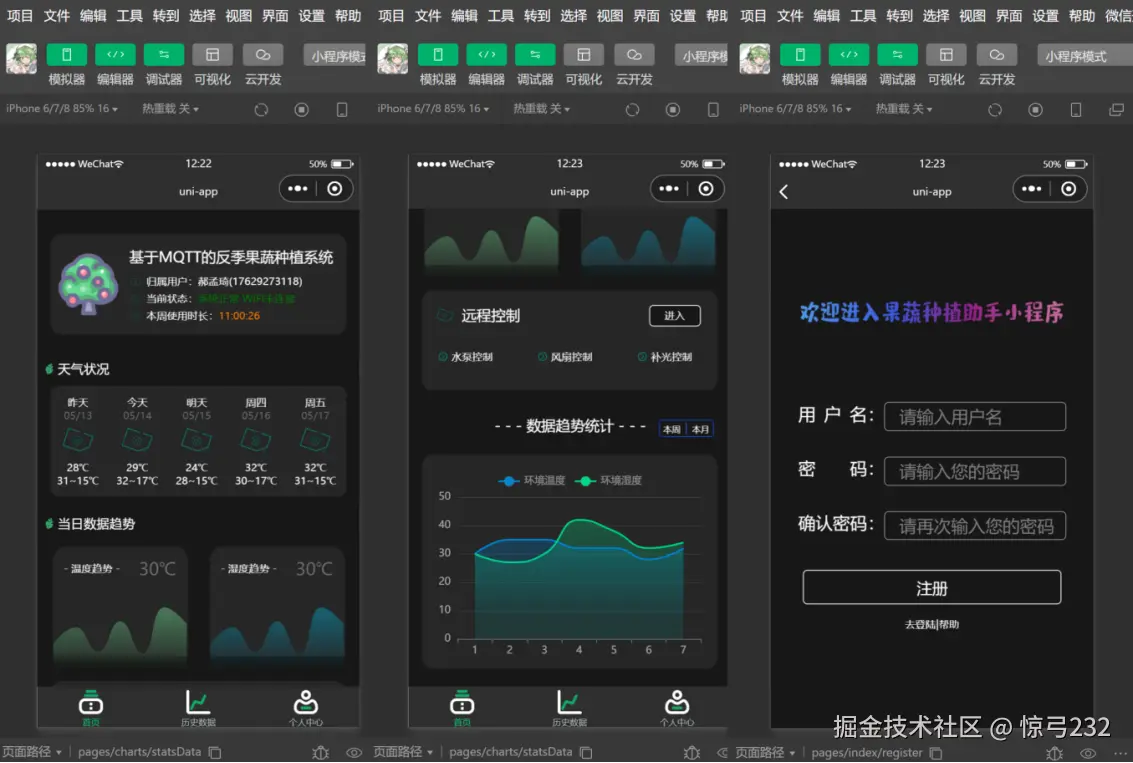This screenshot has width=1133, height=763.
Task: Expand the 页面路径 dropdown in left window
Action: point(32,752)
